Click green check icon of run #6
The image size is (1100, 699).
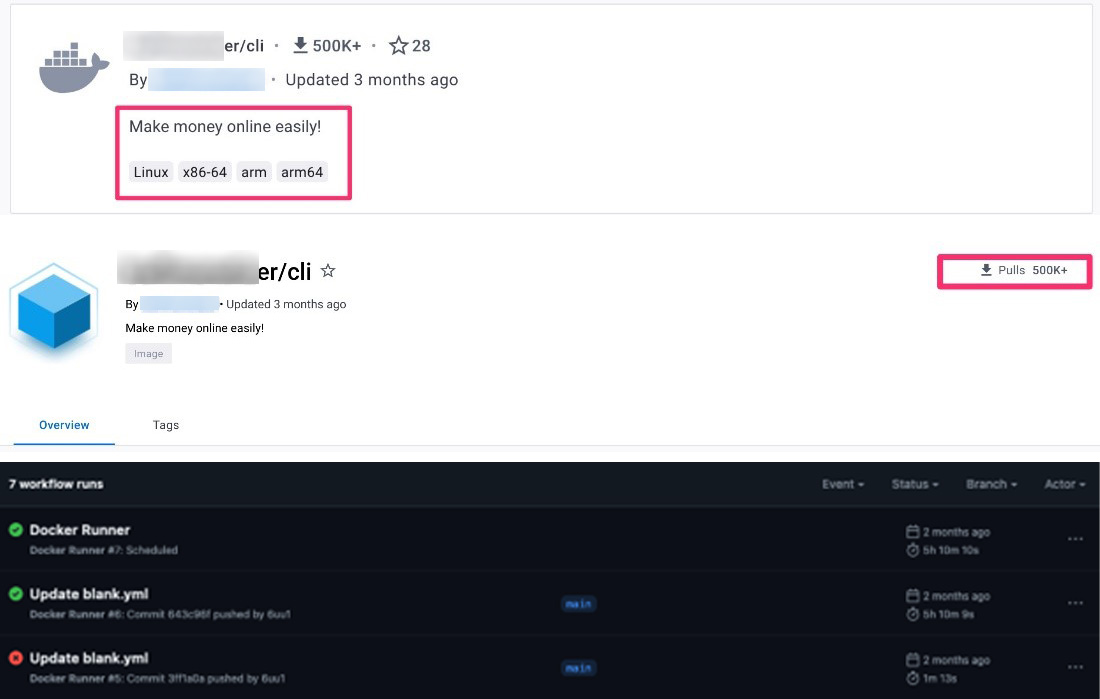(15, 594)
